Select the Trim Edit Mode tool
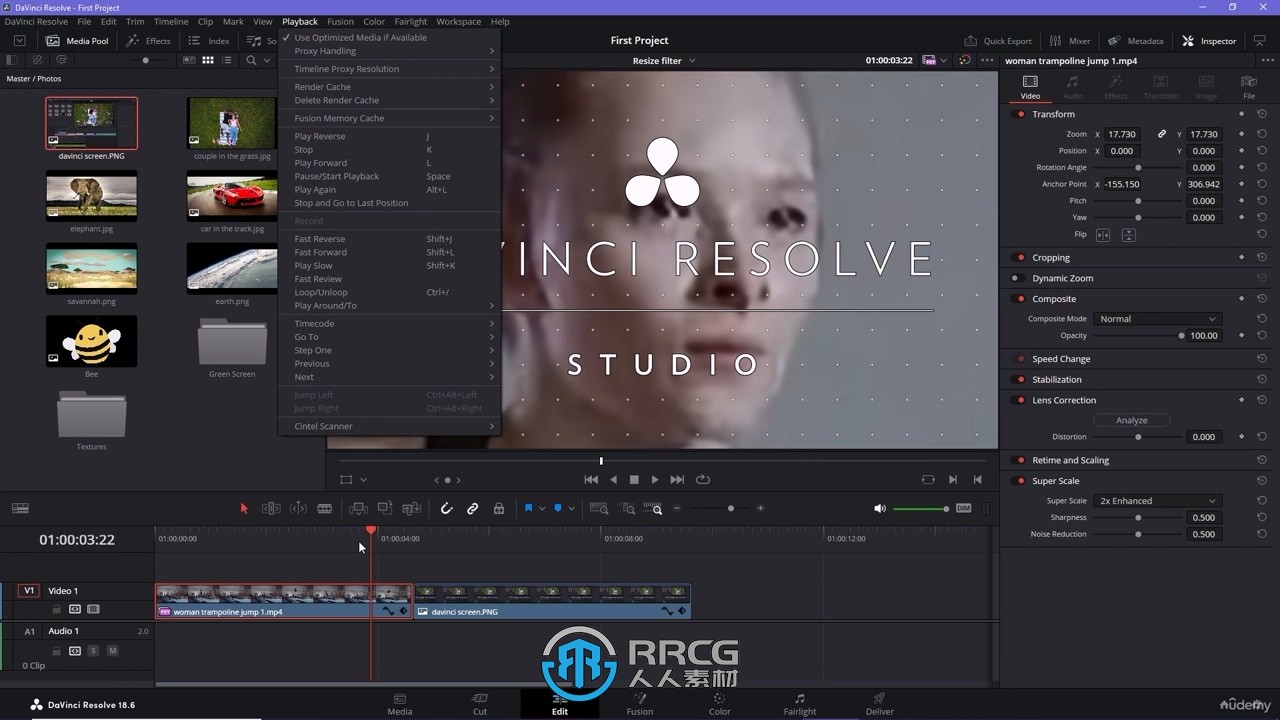The height and width of the screenshot is (720, 1280). tap(271, 508)
